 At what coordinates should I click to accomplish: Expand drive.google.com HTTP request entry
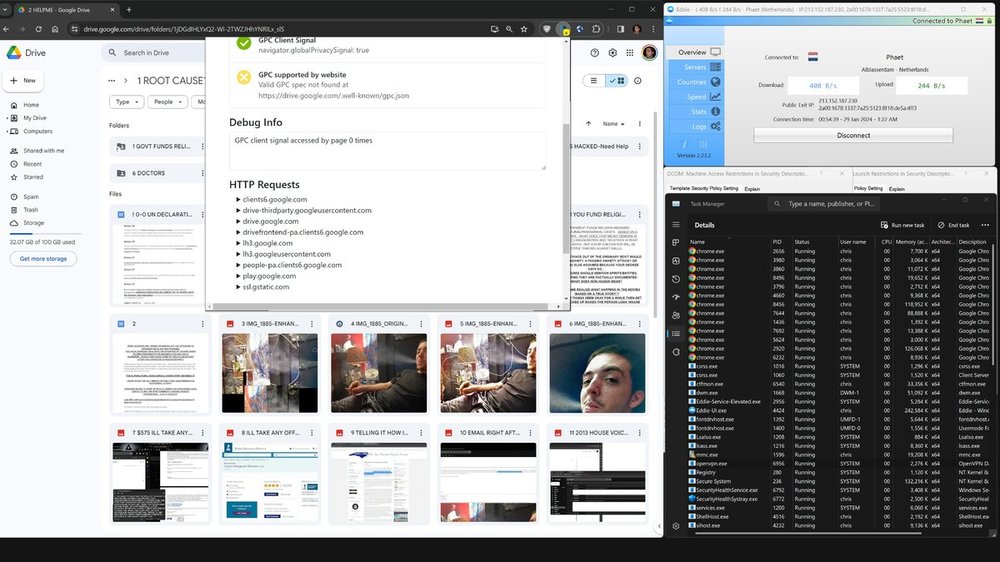coord(239,221)
